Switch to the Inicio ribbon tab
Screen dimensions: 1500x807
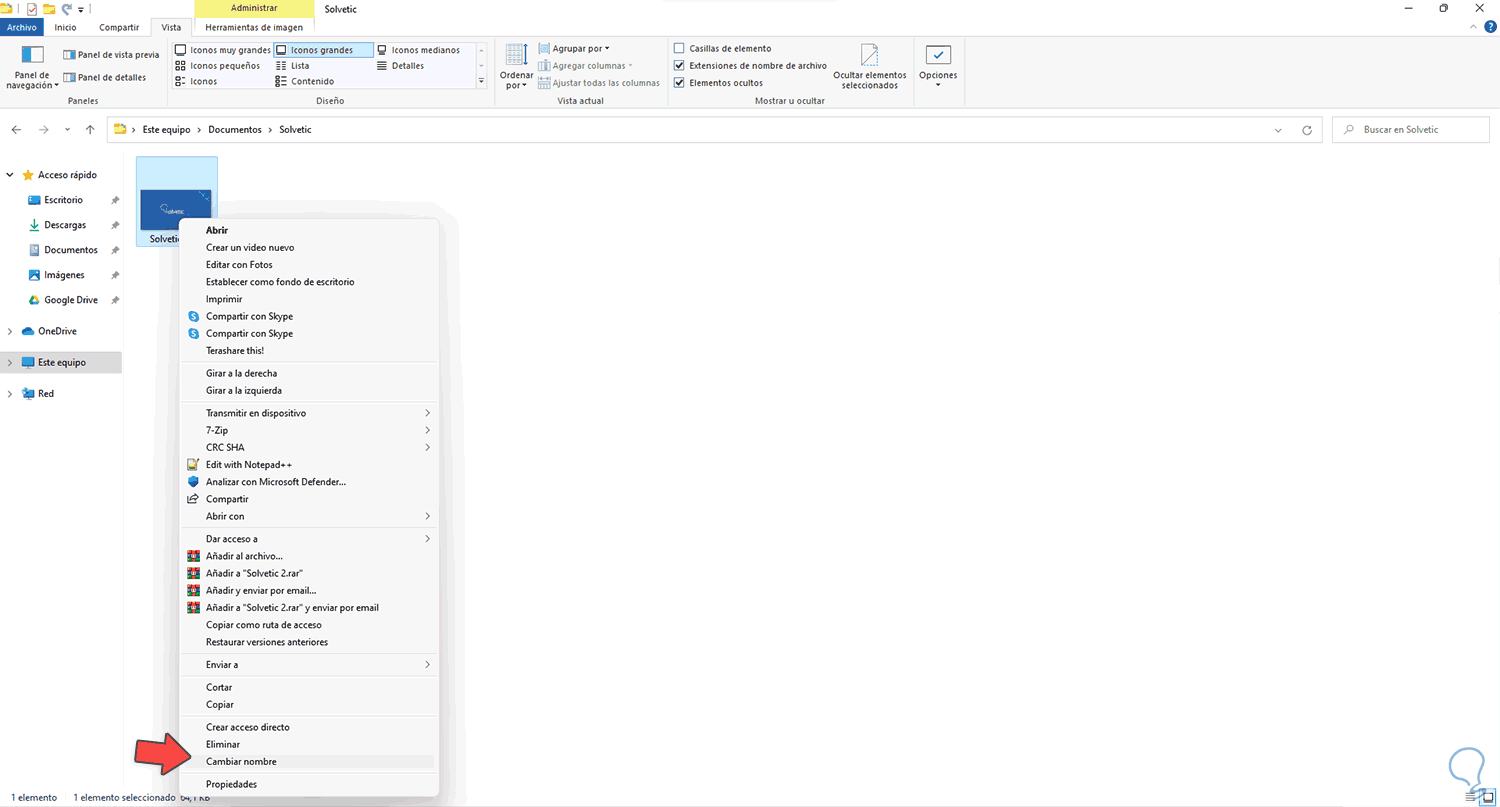pos(65,27)
